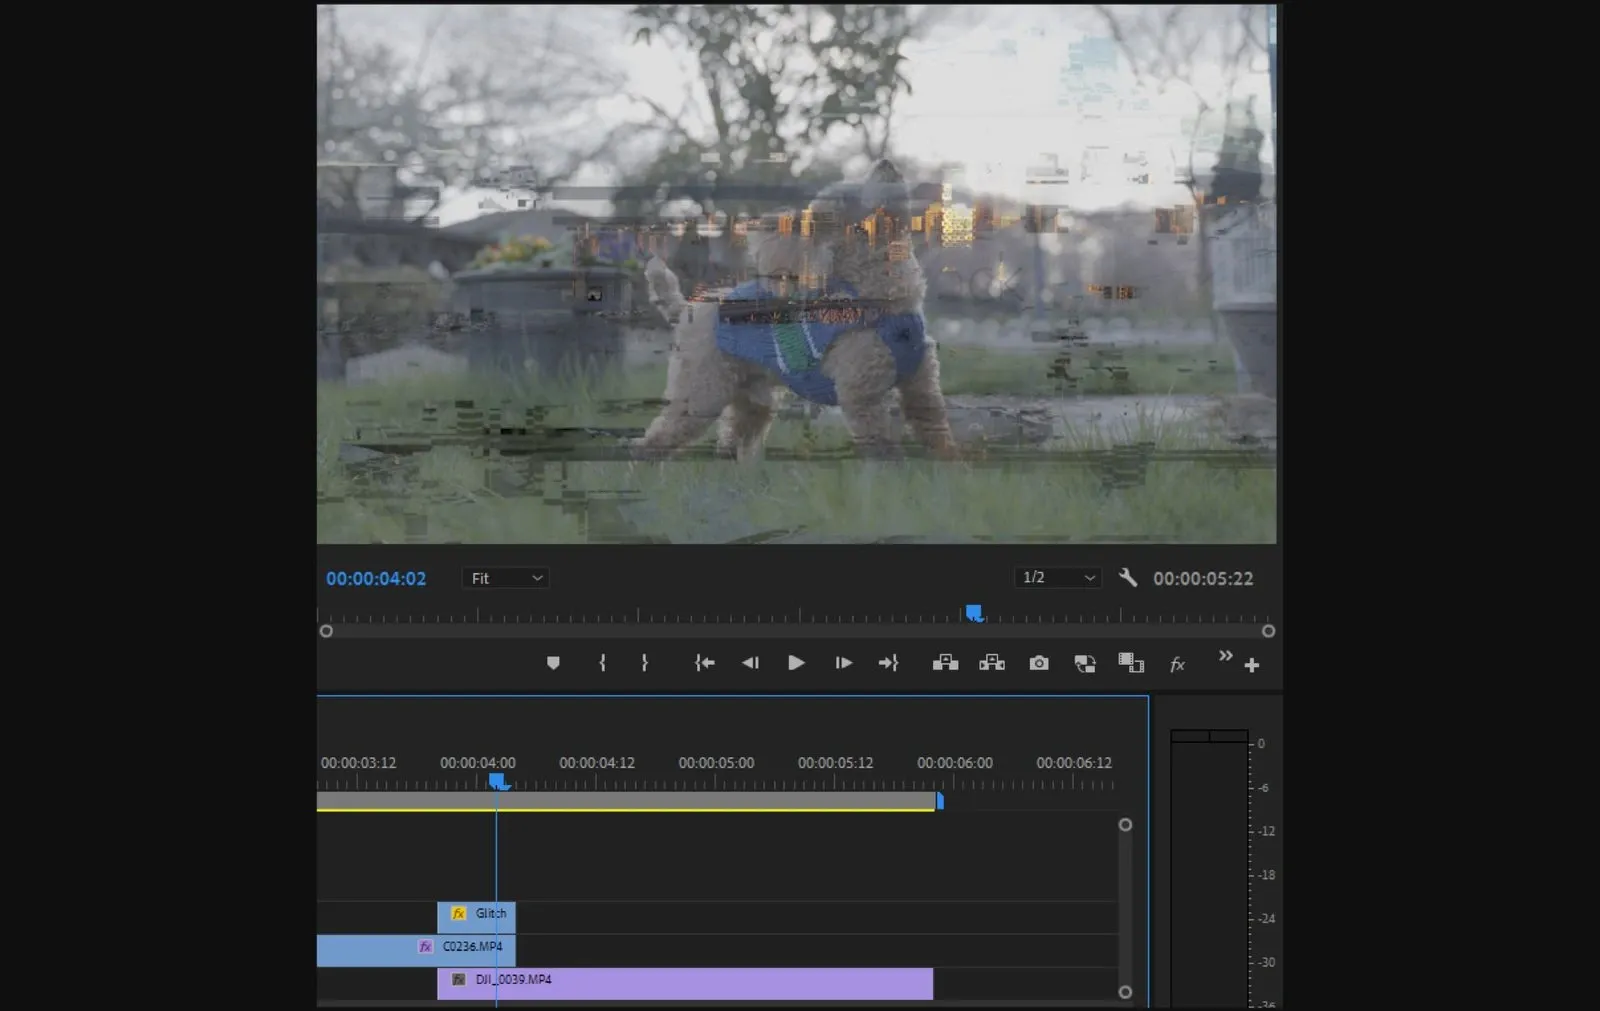Click the Add Marker icon
The height and width of the screenshot is (1011, 1600).
tap(553, 663)
